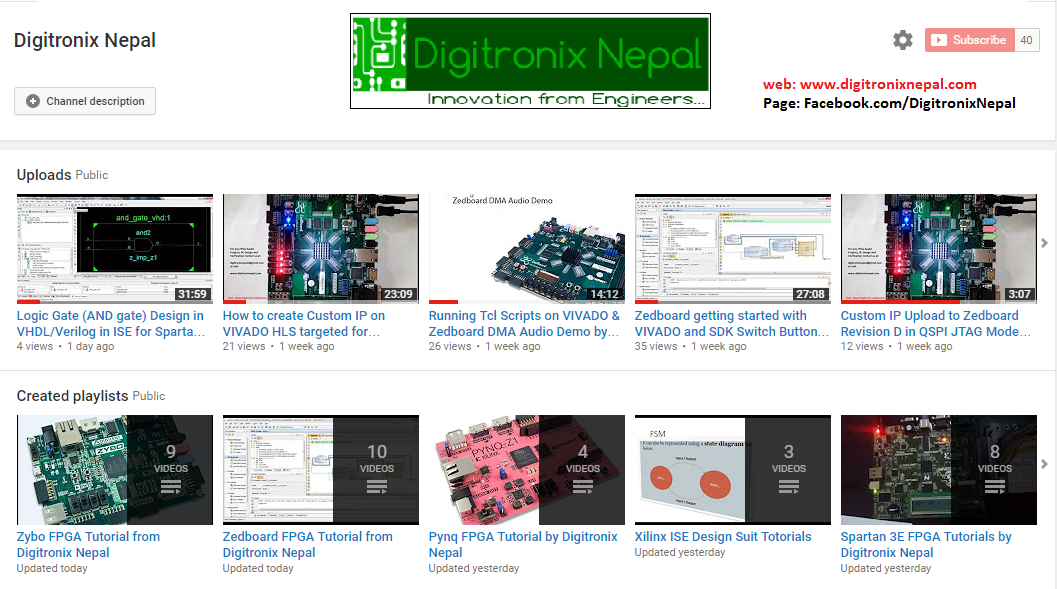Open Pynq FPGA Tutorial playlist title
The height and width of the screenshot is (589, 1057).
pyautogui.click(x=523, y=545)
